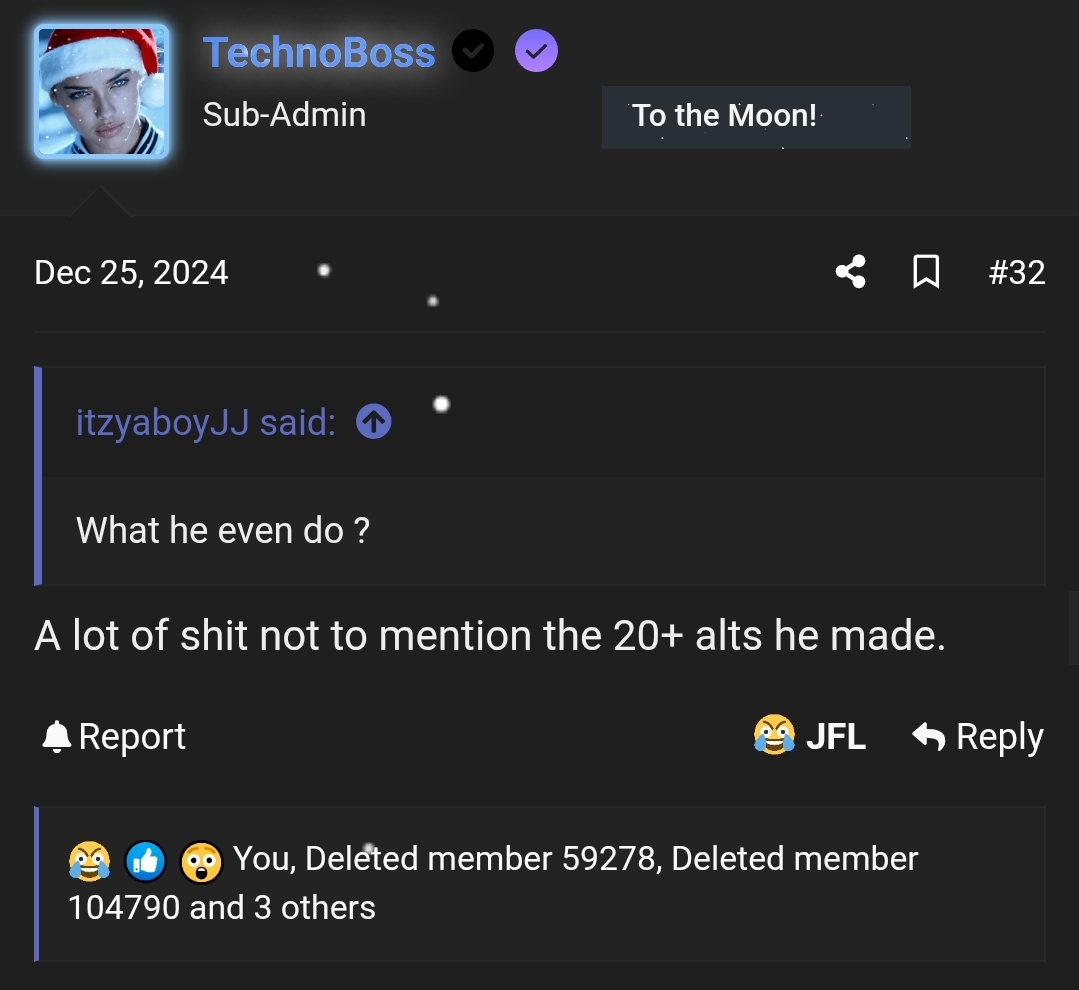
Task: Click itzyaboyJJ said quote header
Action: [x=206, y=423]
